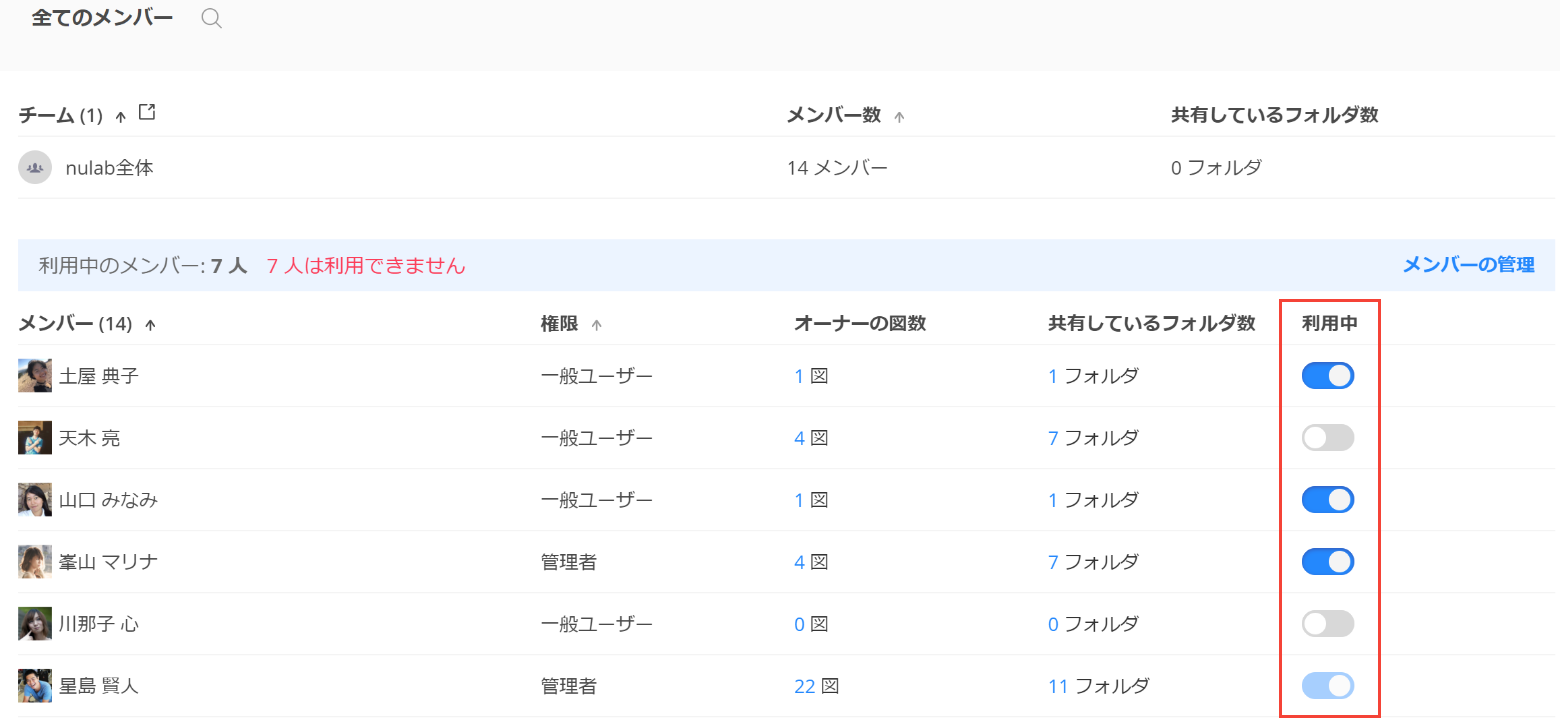Open 峯山 マリナ's 4 diagrams link

pyautogui.click(x=799, y=562)
